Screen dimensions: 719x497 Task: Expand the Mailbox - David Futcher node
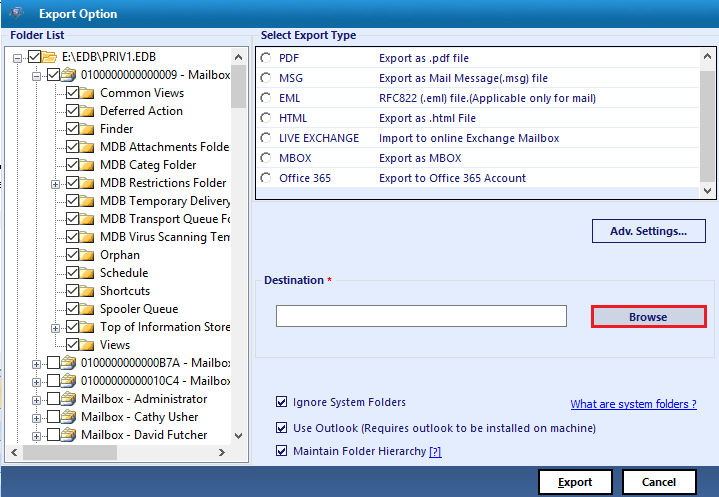tap(36, 436)
